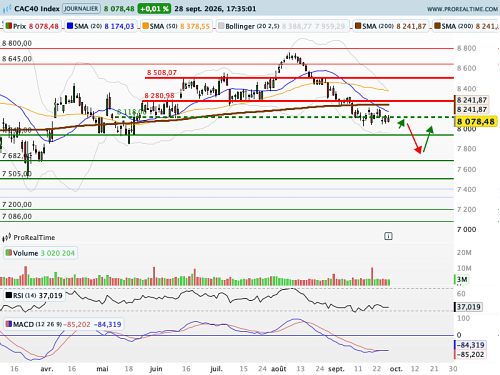The width and height of the screenshot is (500, 375).
Task: Click the mai date on time axis
Action: pyautogui.click(x=102, y=369)
